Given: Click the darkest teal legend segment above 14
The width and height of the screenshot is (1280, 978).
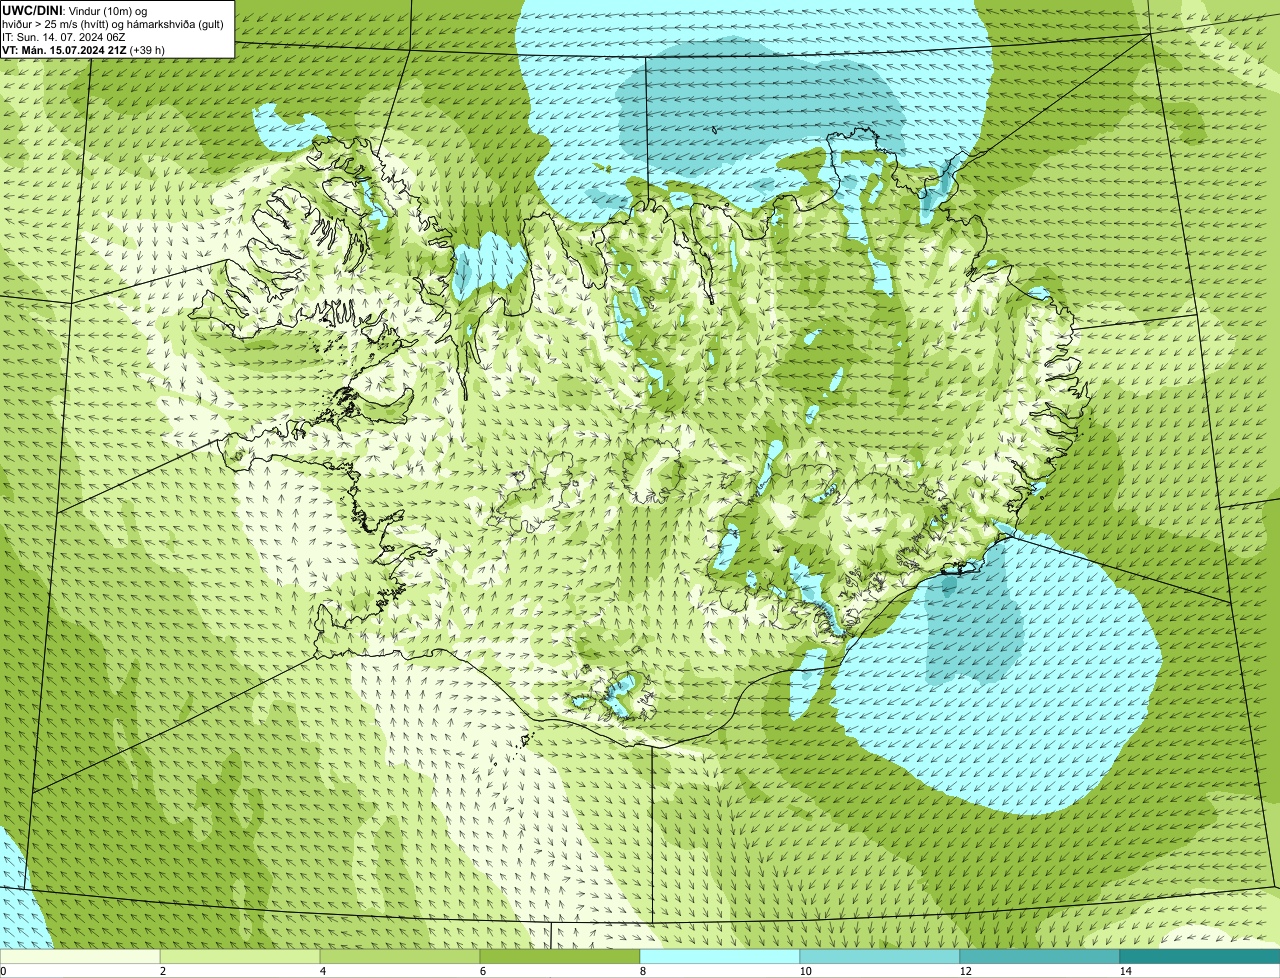Looking at the screenshot, I should 1200,956.
